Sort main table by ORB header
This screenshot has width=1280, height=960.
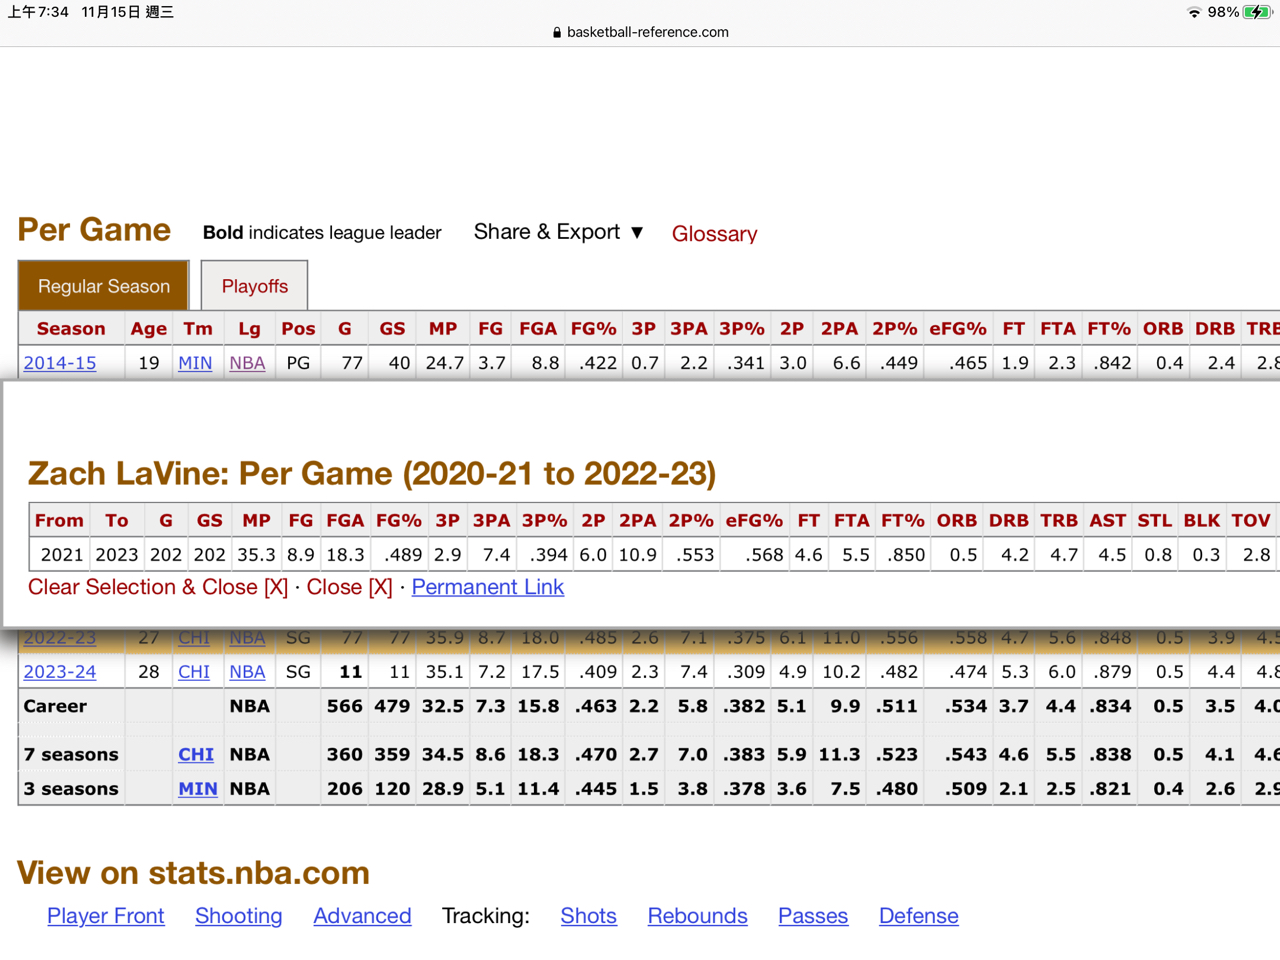1163,329
